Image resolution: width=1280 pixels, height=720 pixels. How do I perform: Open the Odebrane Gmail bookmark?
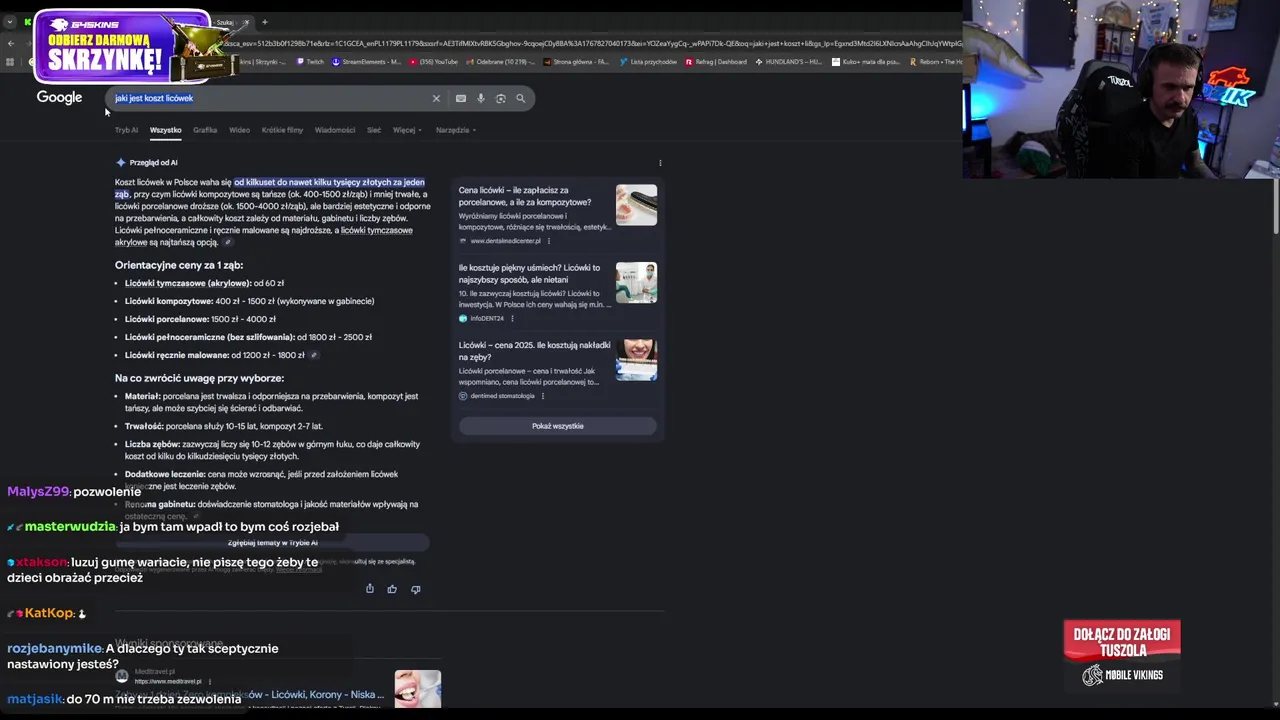[501, 62]
